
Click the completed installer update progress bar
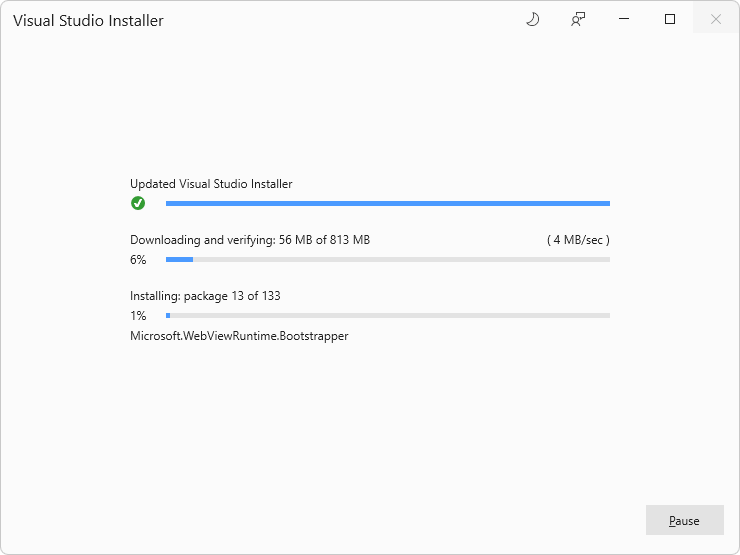click(x=388, y=203)
